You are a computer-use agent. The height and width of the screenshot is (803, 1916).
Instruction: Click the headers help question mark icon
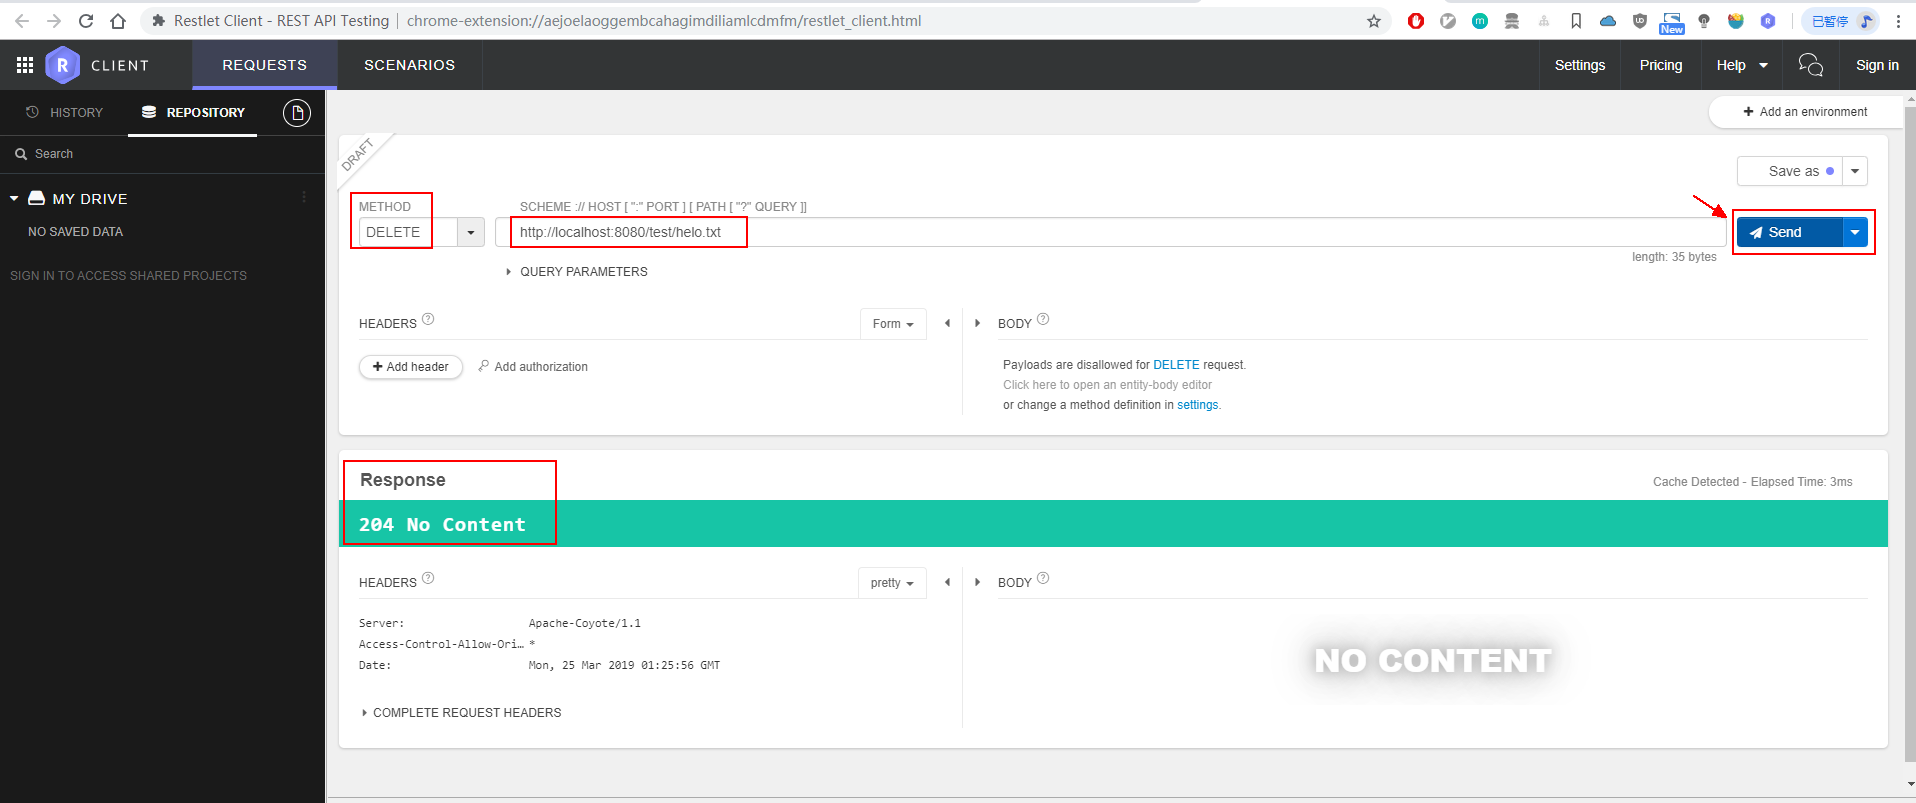point(428,320)
